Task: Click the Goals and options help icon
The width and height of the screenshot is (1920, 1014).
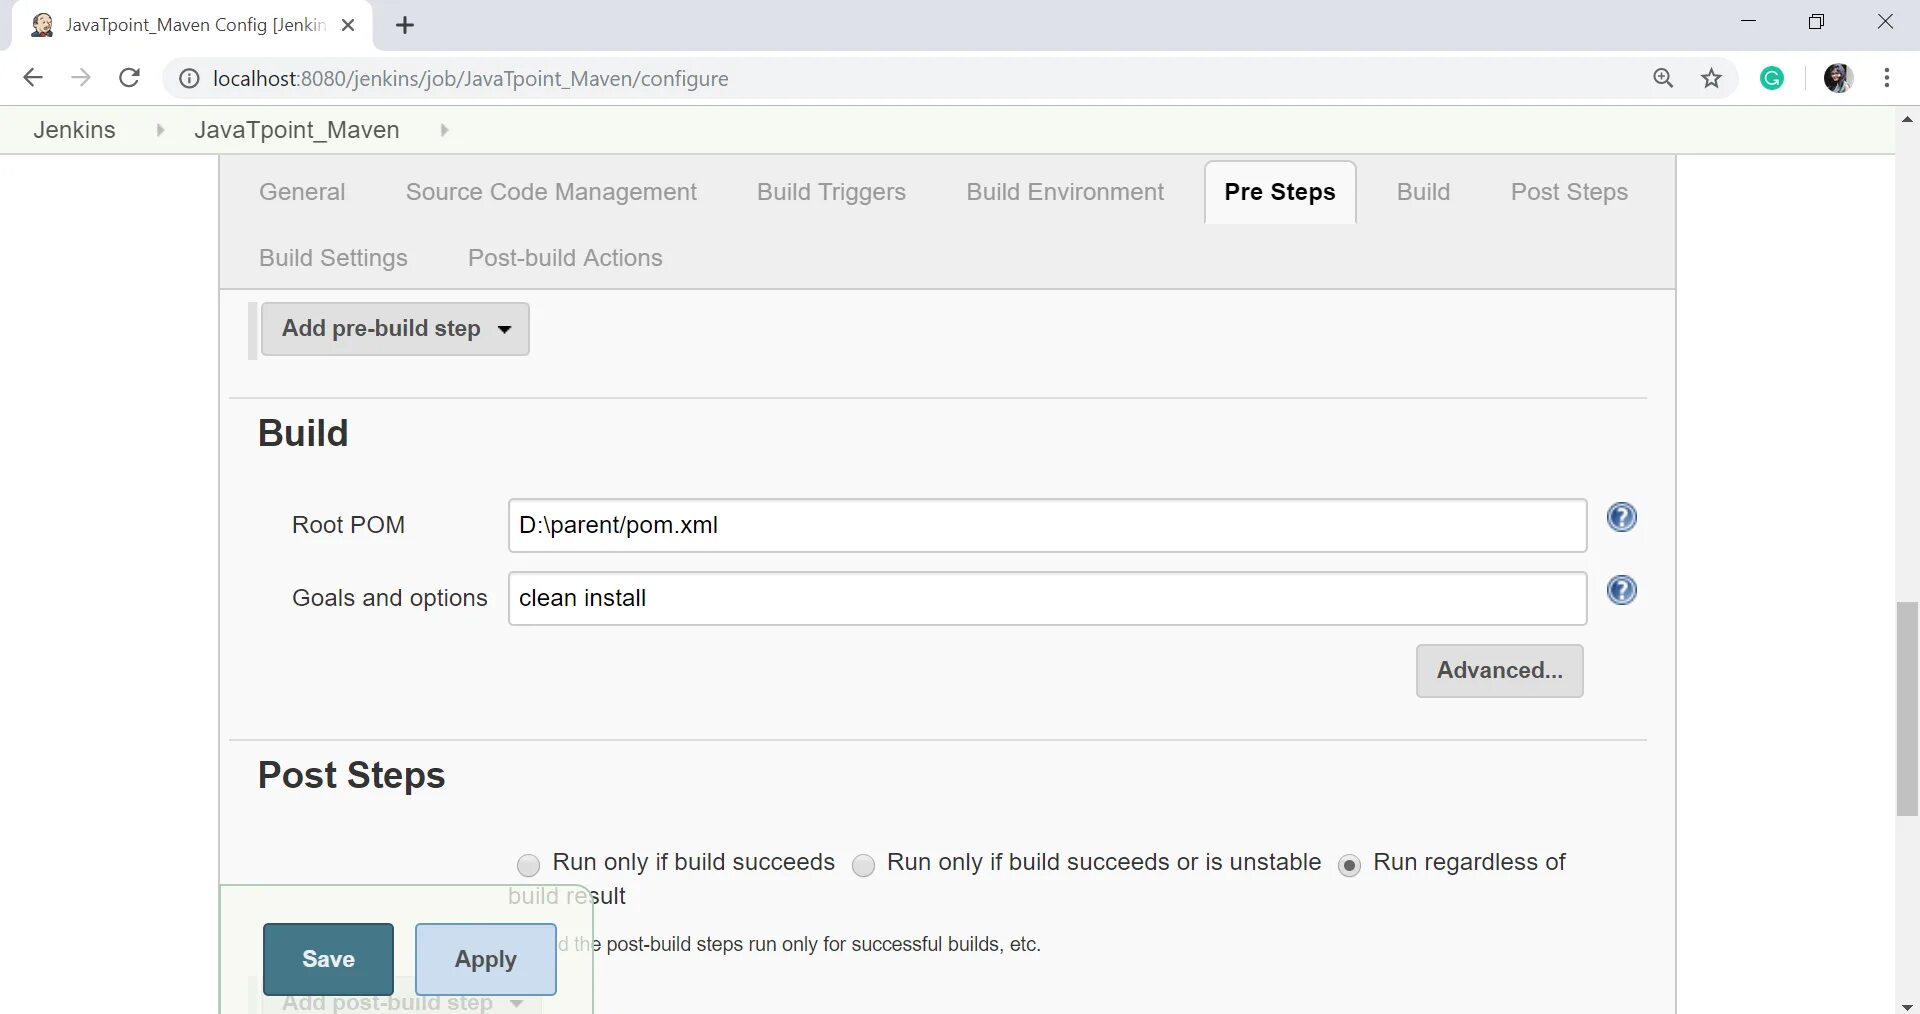Action: [x=1621, y=590]
